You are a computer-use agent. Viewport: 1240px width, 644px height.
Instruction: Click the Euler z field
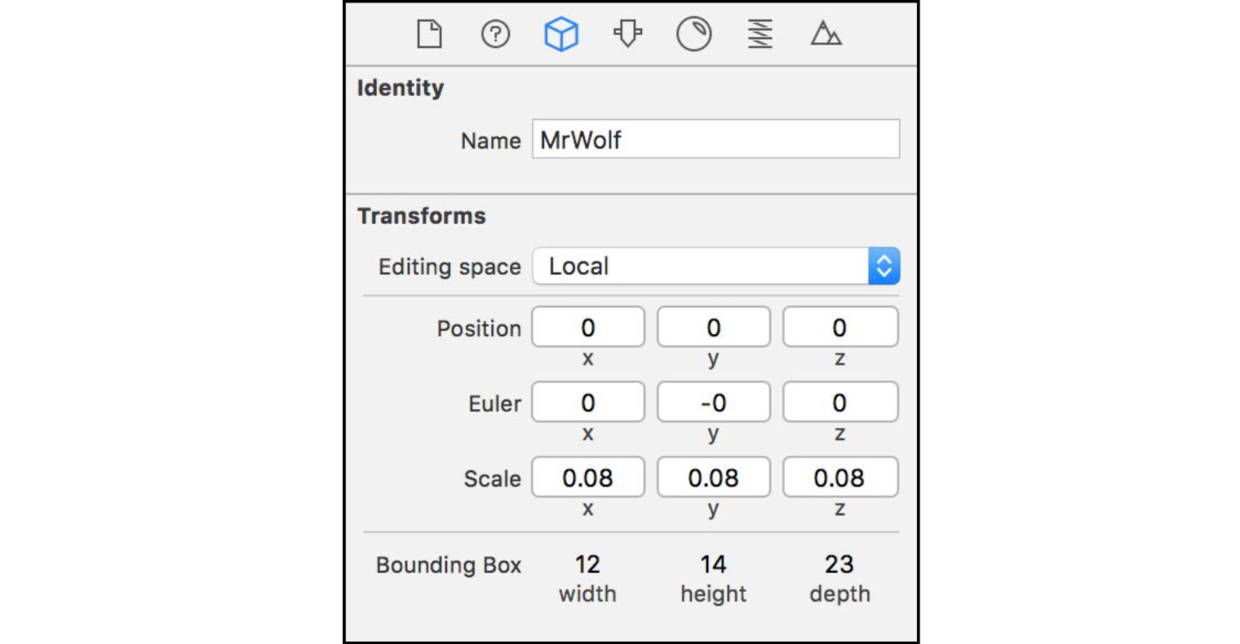[840, 402]
